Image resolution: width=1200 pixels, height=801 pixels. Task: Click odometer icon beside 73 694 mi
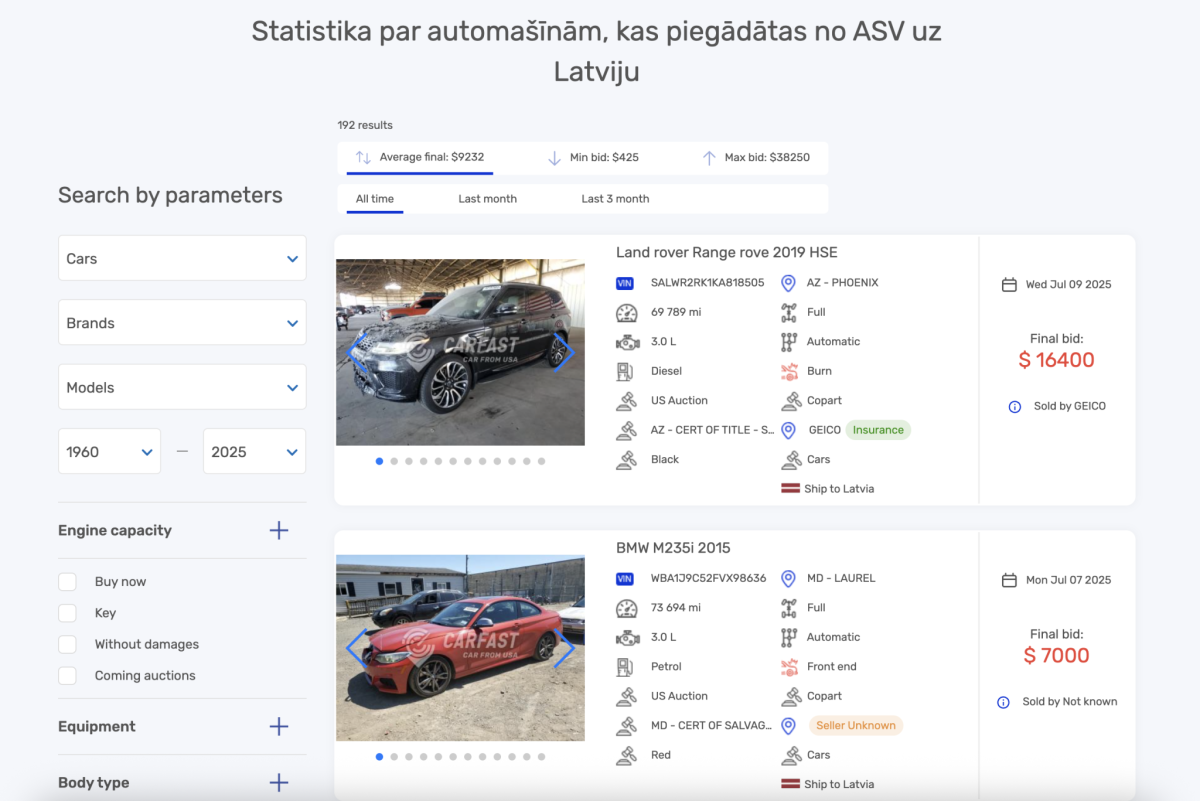pyautogui.click(x=626, y=608)
